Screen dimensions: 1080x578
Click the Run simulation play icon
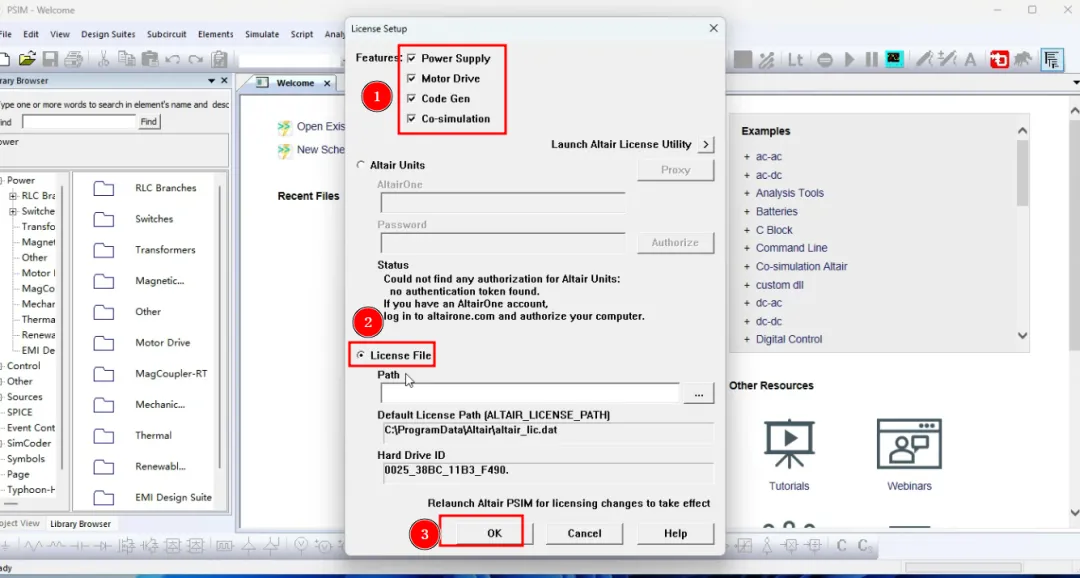coord(849,60)
